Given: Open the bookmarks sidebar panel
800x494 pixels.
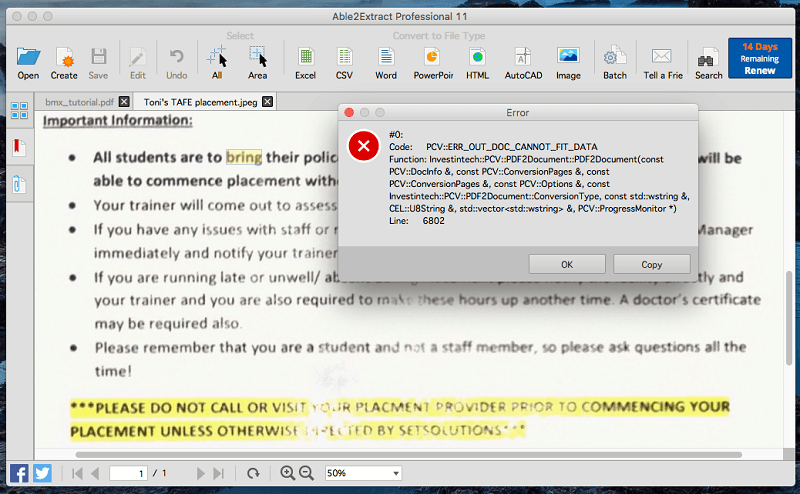Looking at the screenshot, I should point(19,147).
